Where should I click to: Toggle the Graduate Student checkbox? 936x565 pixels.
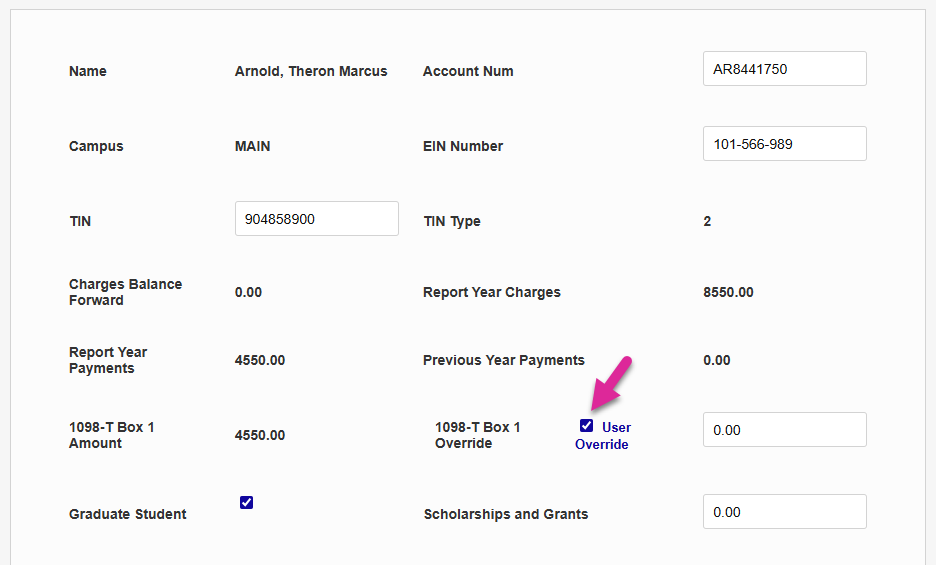tap(246, 502)
